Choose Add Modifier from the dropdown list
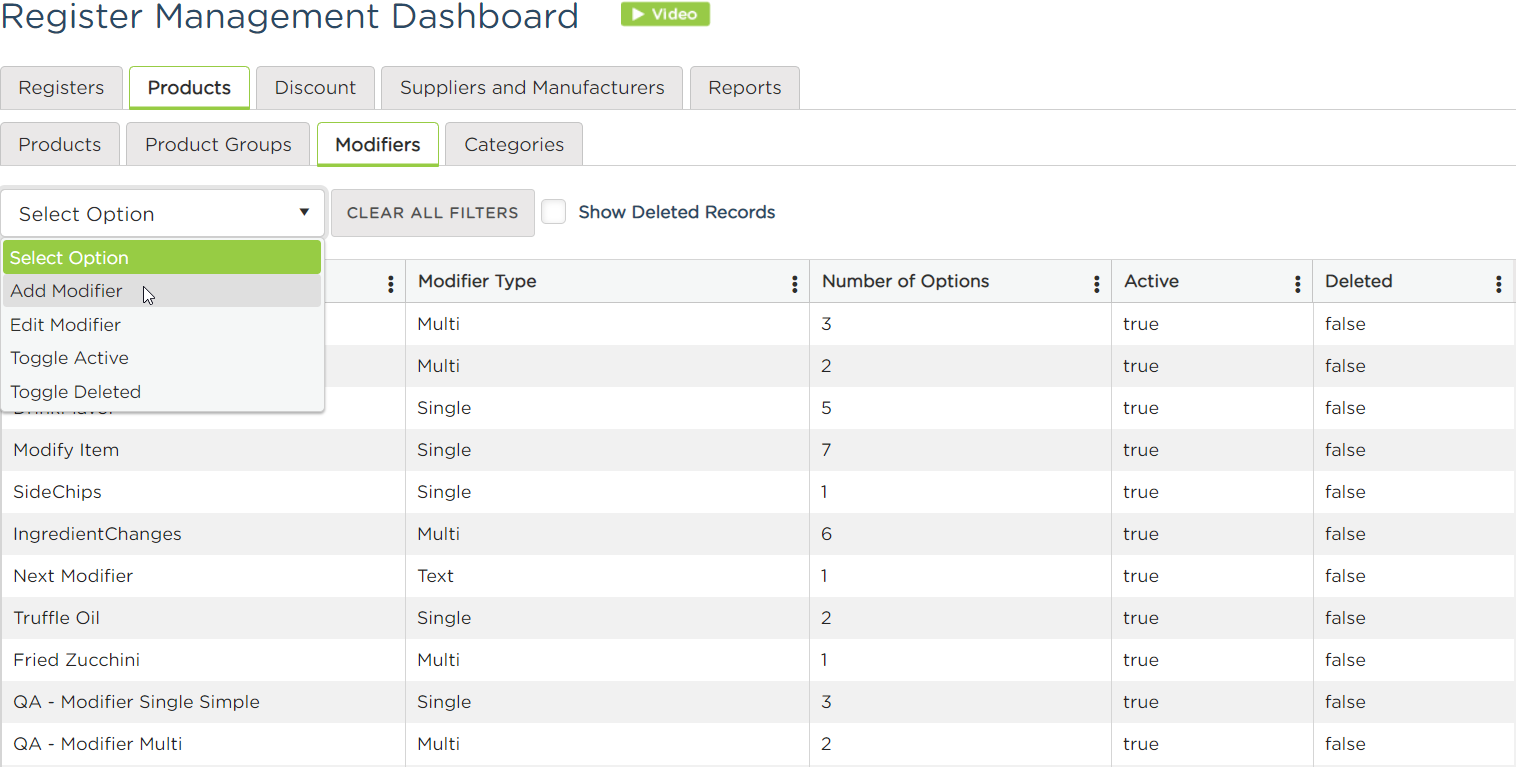The height and width of the screenshot is (767, 1516). 66,291
